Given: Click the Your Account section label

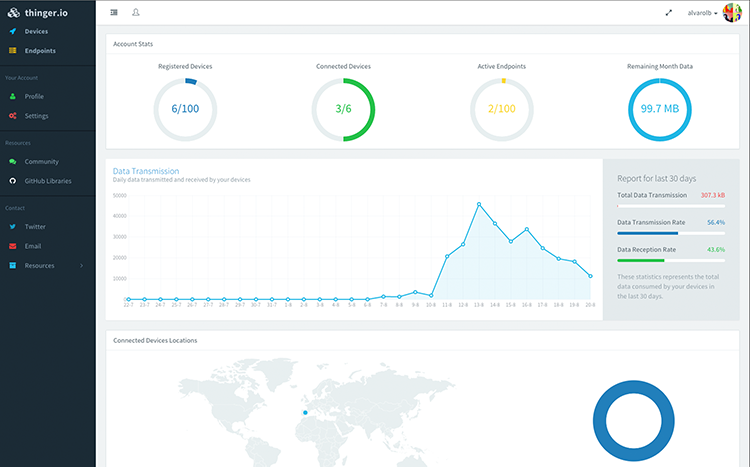Looking at the screenshot, I should tap(22, 78).
